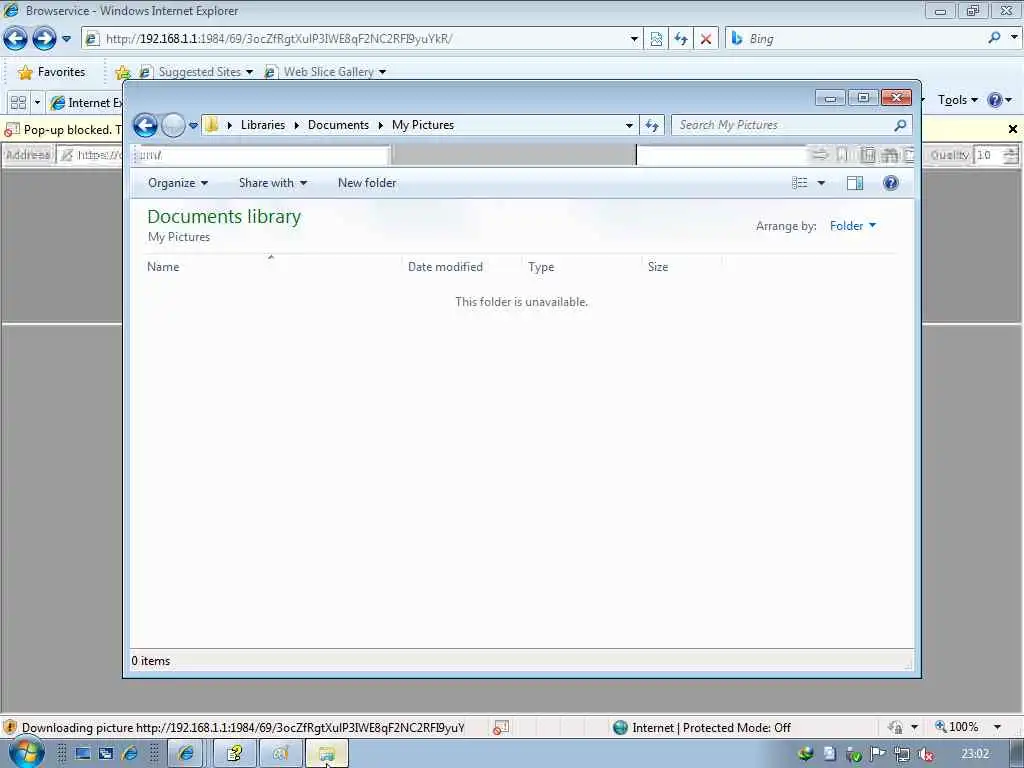Add page to Favorites bar icon
1024x768 pixels.
pos(122,72)
